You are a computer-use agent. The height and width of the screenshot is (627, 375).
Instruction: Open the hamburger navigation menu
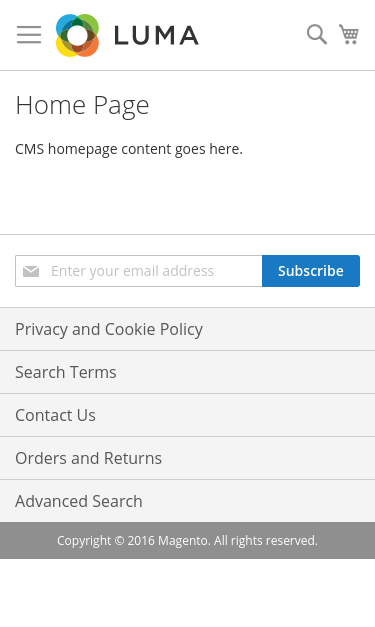pos(29,35)
